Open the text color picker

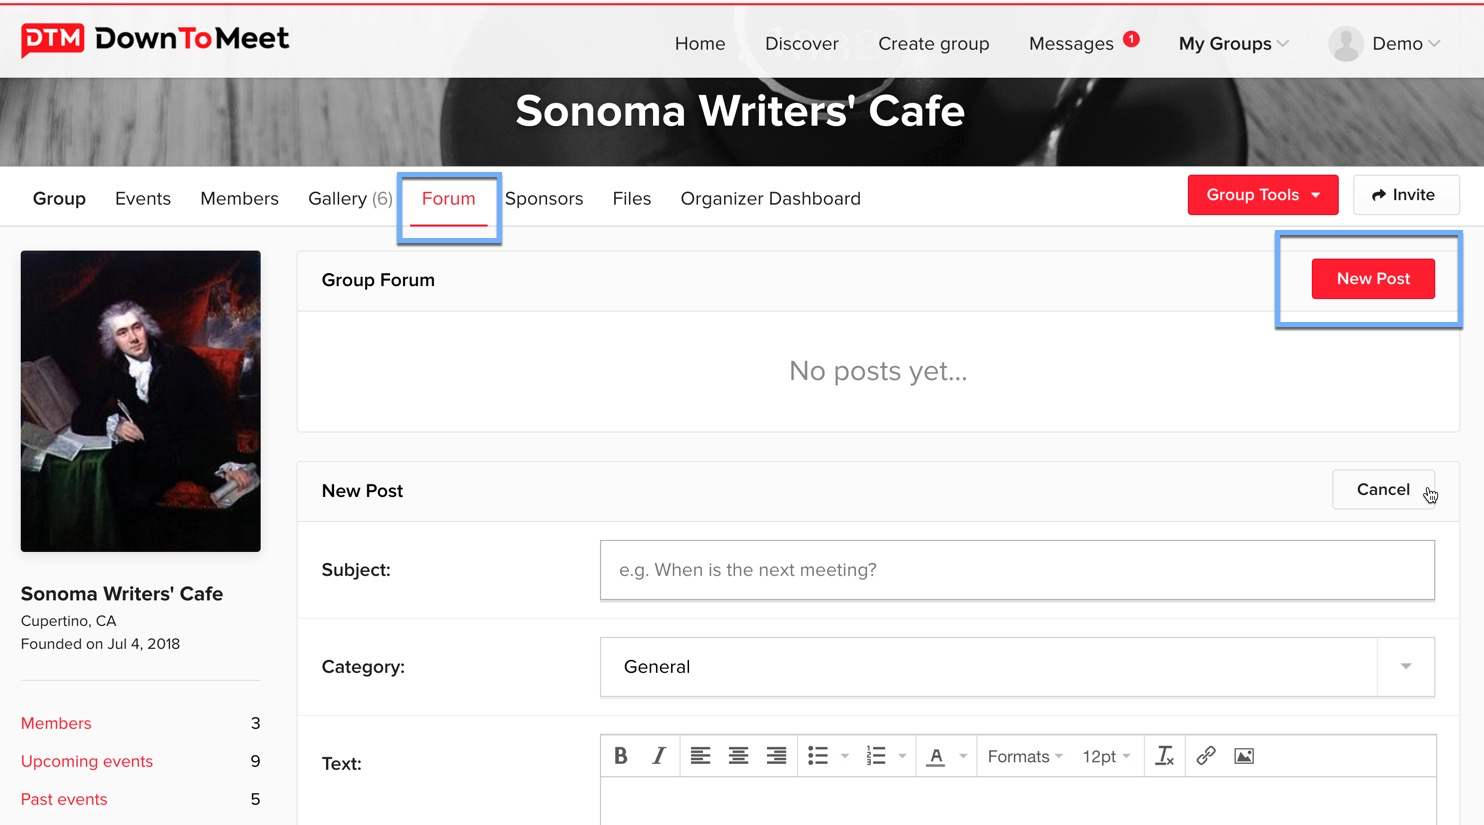tap(963, 756)
